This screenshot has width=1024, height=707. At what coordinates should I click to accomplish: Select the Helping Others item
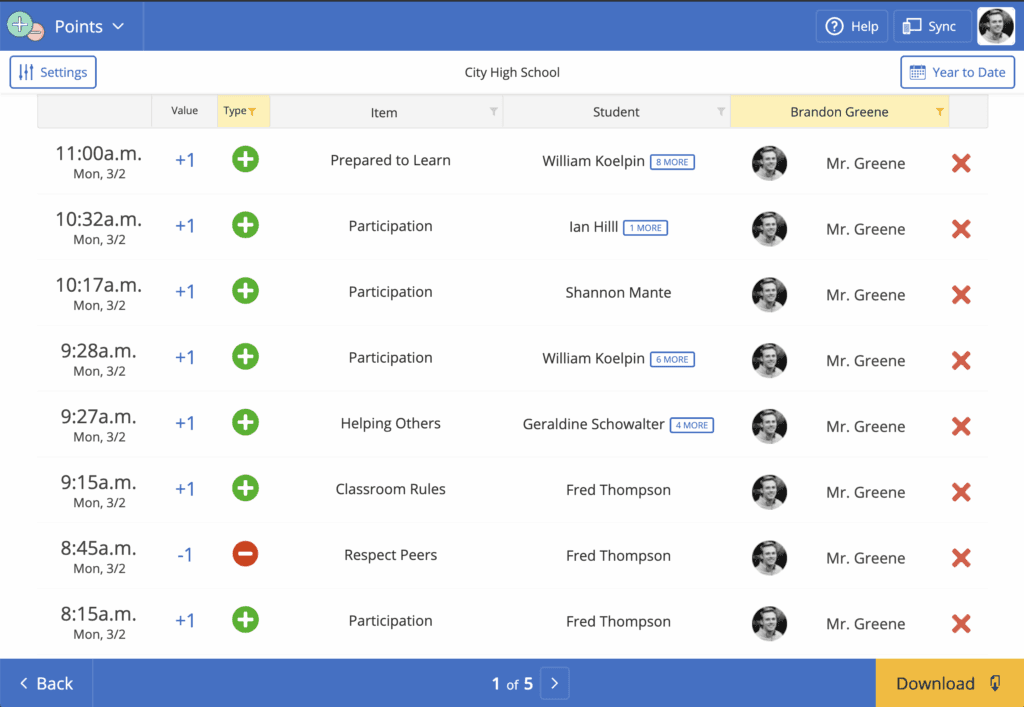click(x=391, y=424)
